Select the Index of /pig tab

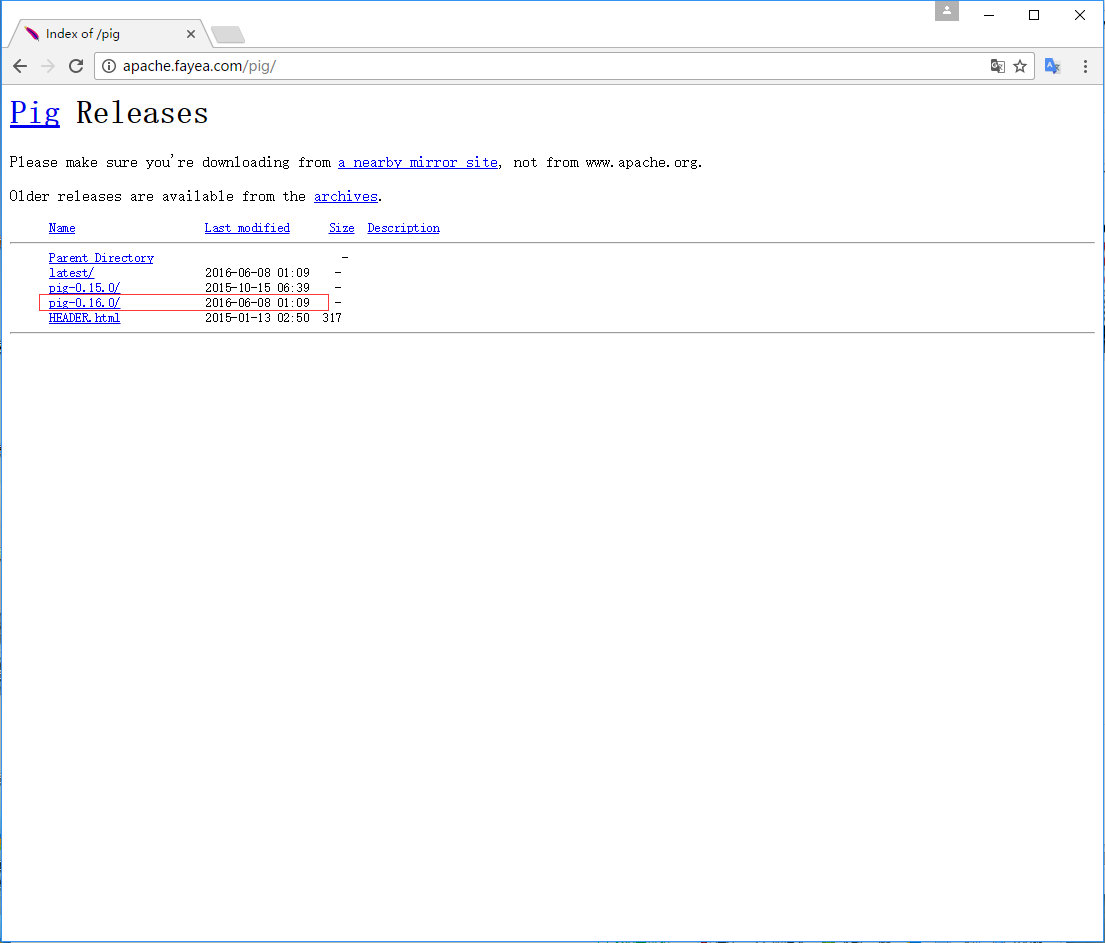click(x=100, y=34)
